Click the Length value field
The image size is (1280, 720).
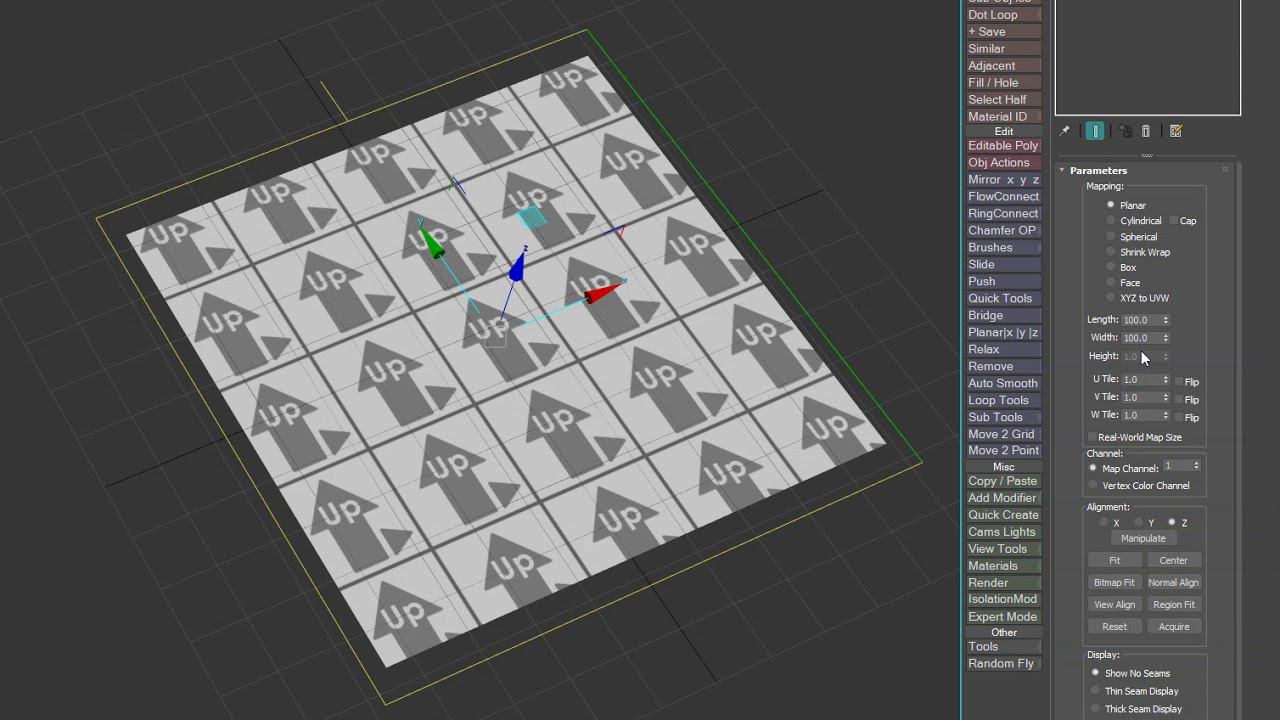coord(1141,320)
